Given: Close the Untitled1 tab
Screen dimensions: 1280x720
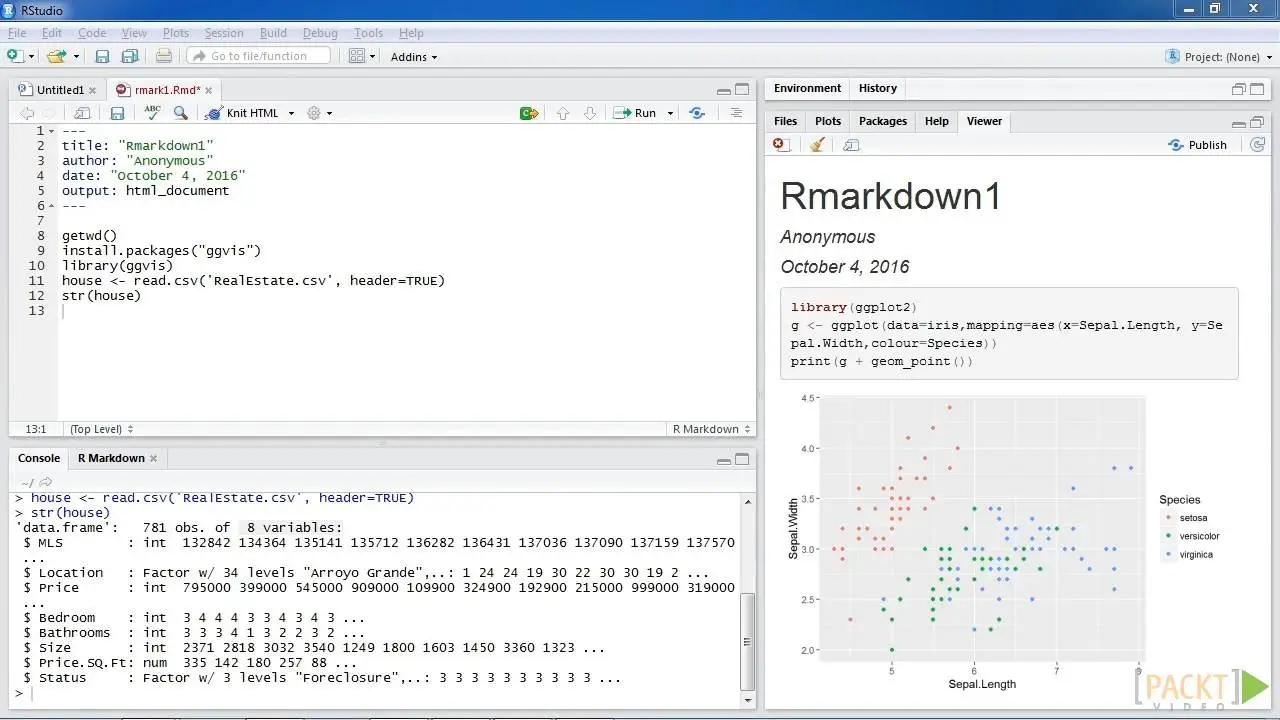Looking at the screenshot, I should point(92,90).
